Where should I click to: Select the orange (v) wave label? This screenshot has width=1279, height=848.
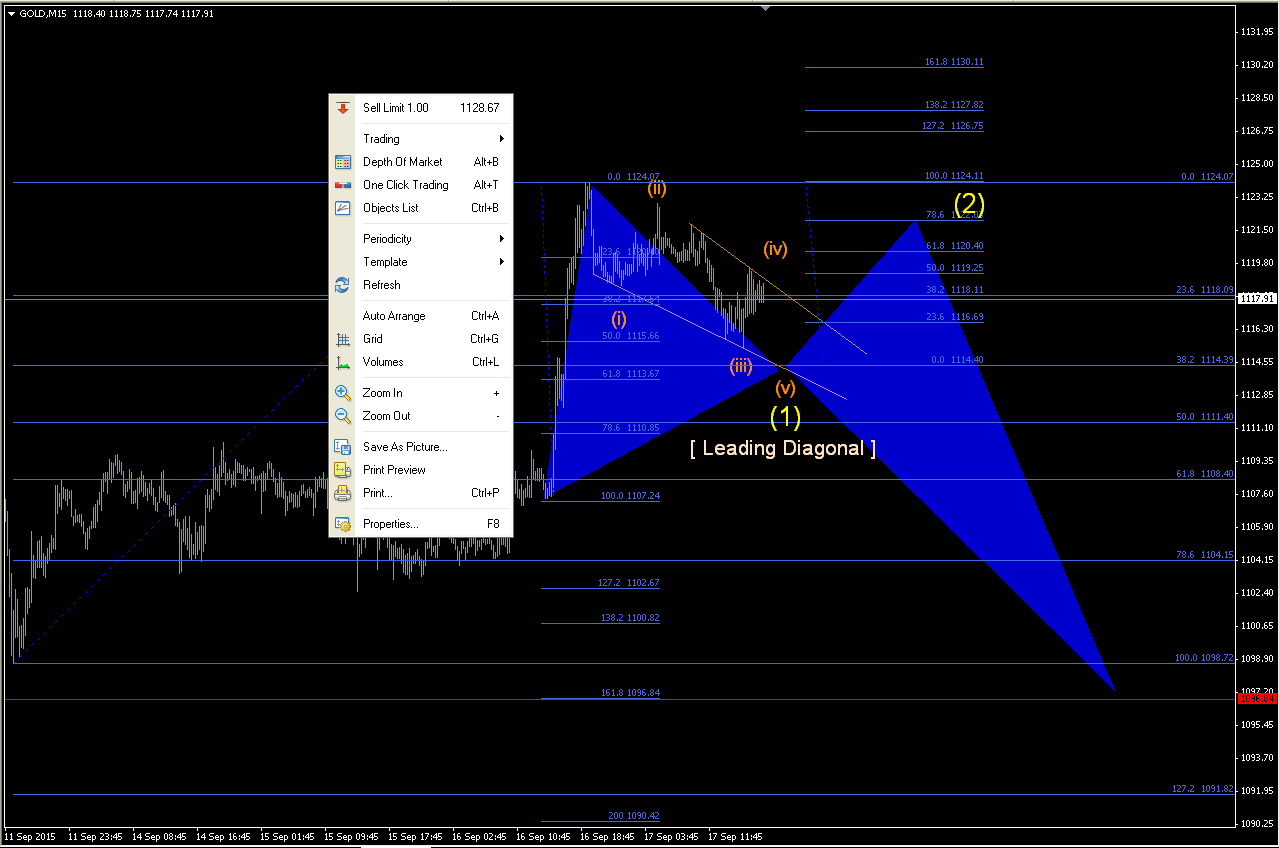(785, 387)
